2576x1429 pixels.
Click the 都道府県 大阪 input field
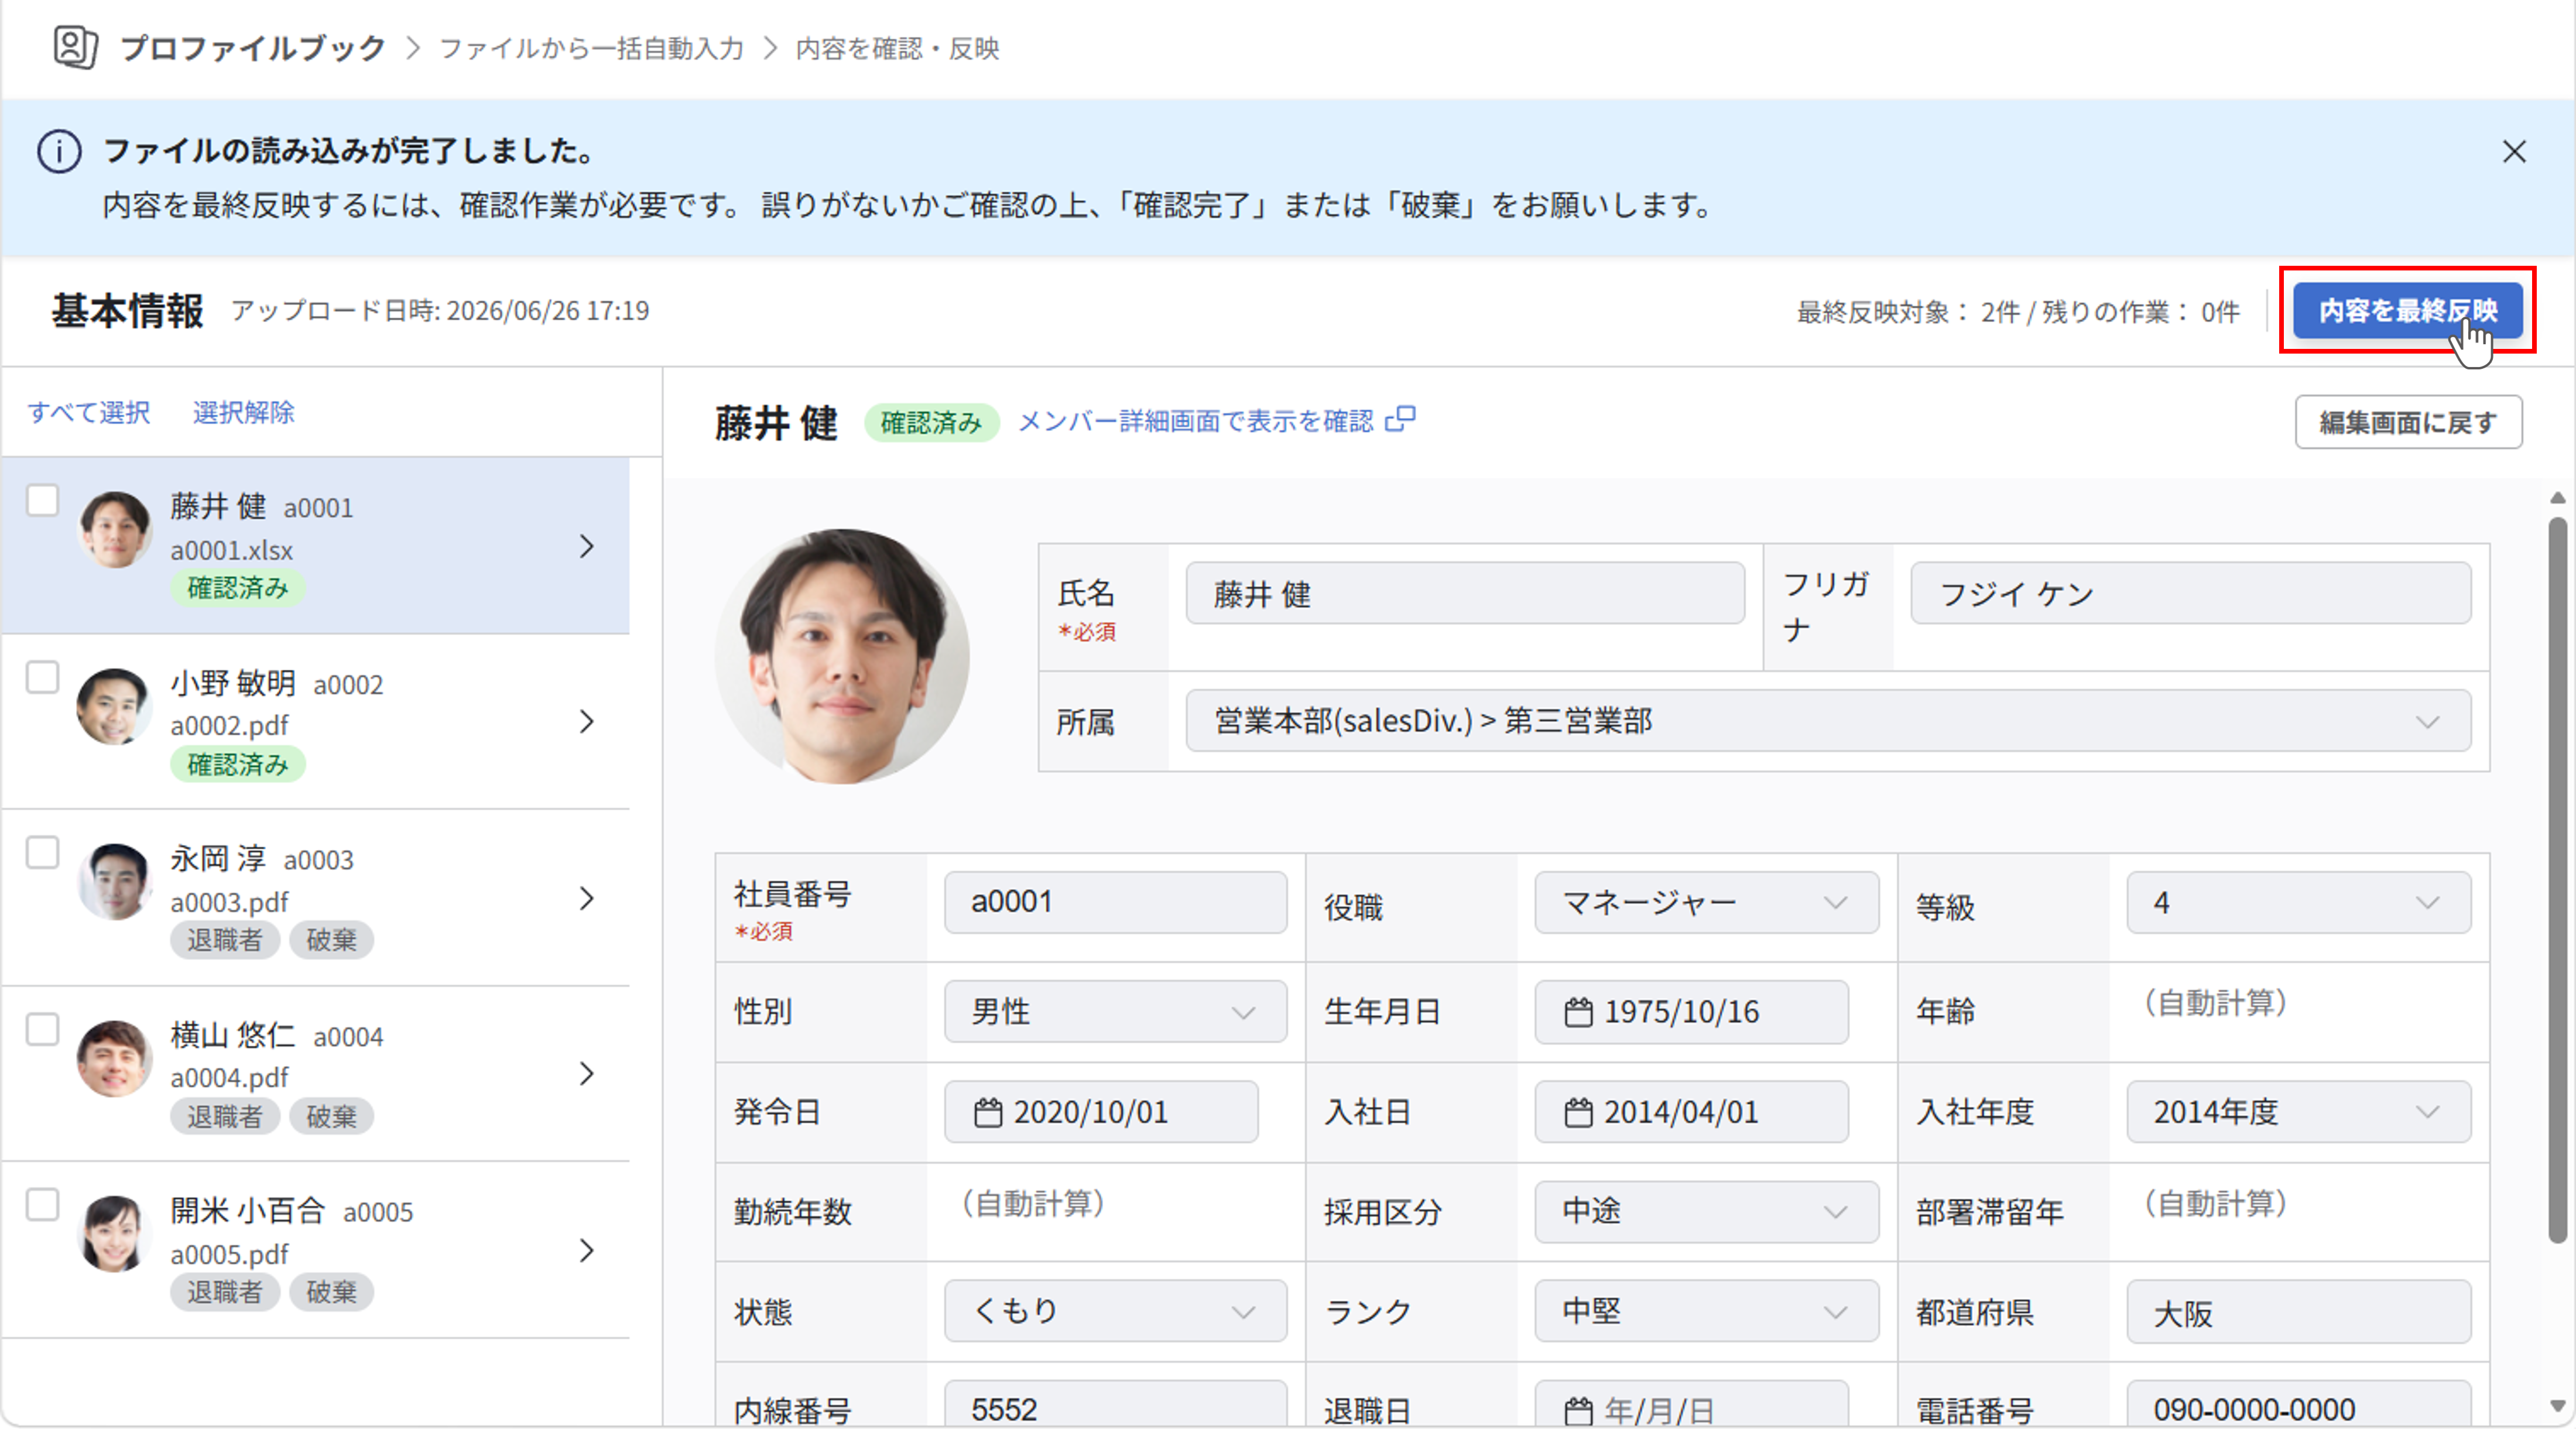pos(2298,1311)
